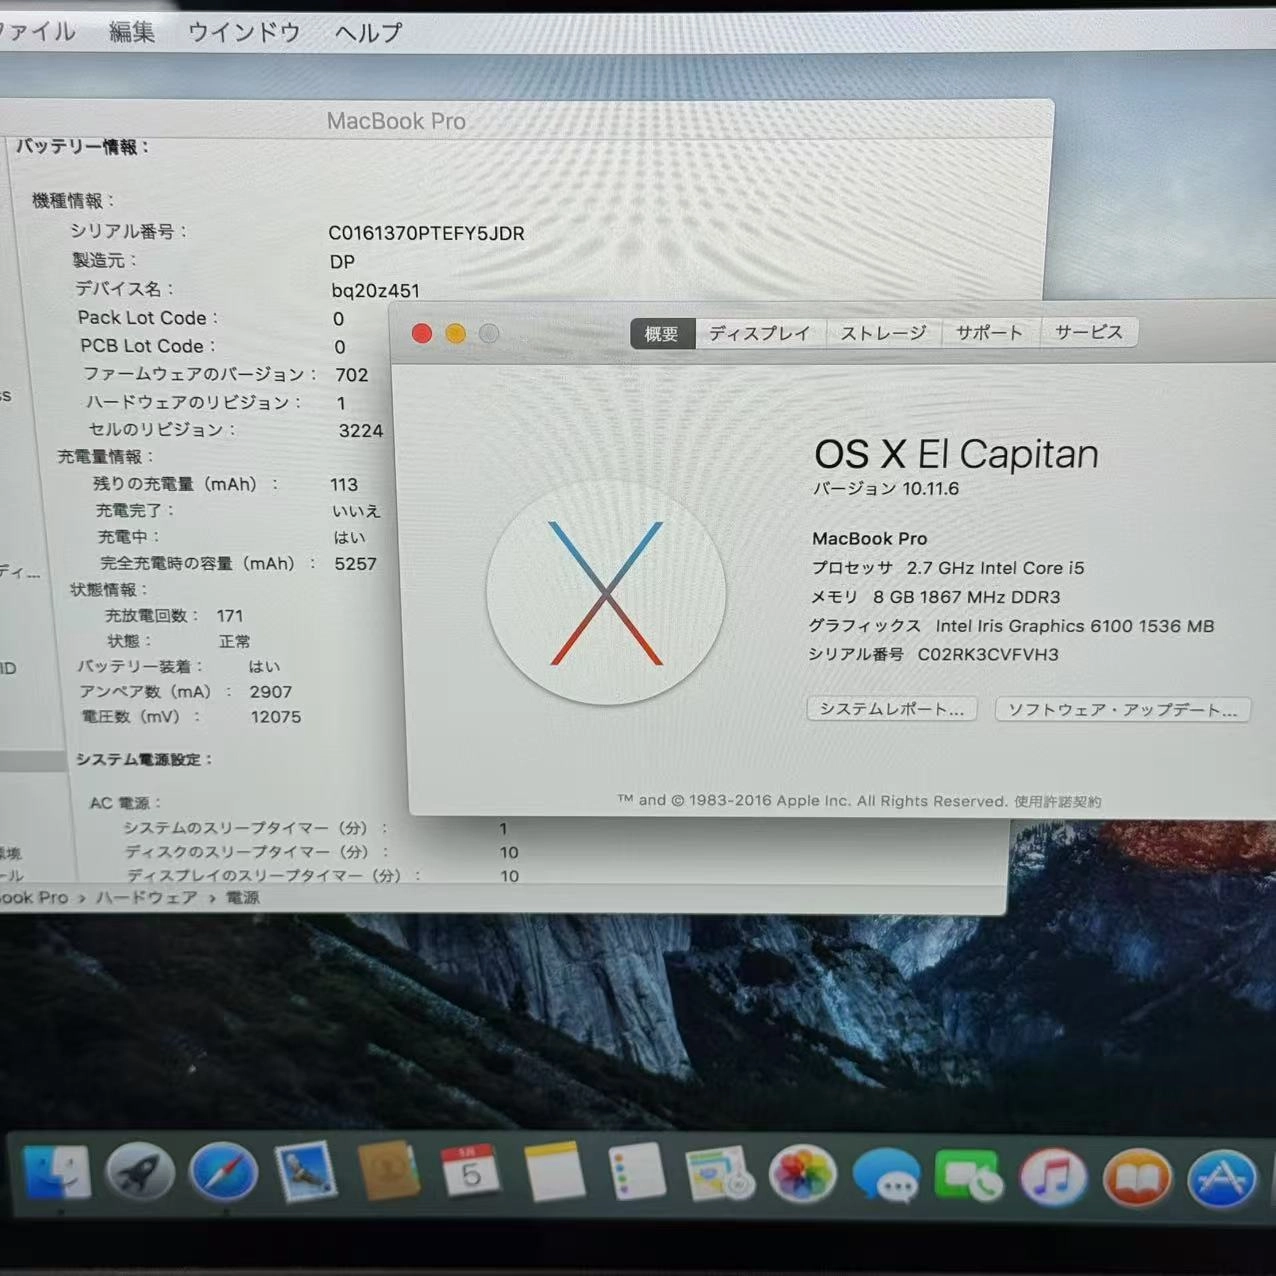Launch Safari browser
Image resolution: width=1276 pixels, height=1276 pixels.
(224, 1172)
